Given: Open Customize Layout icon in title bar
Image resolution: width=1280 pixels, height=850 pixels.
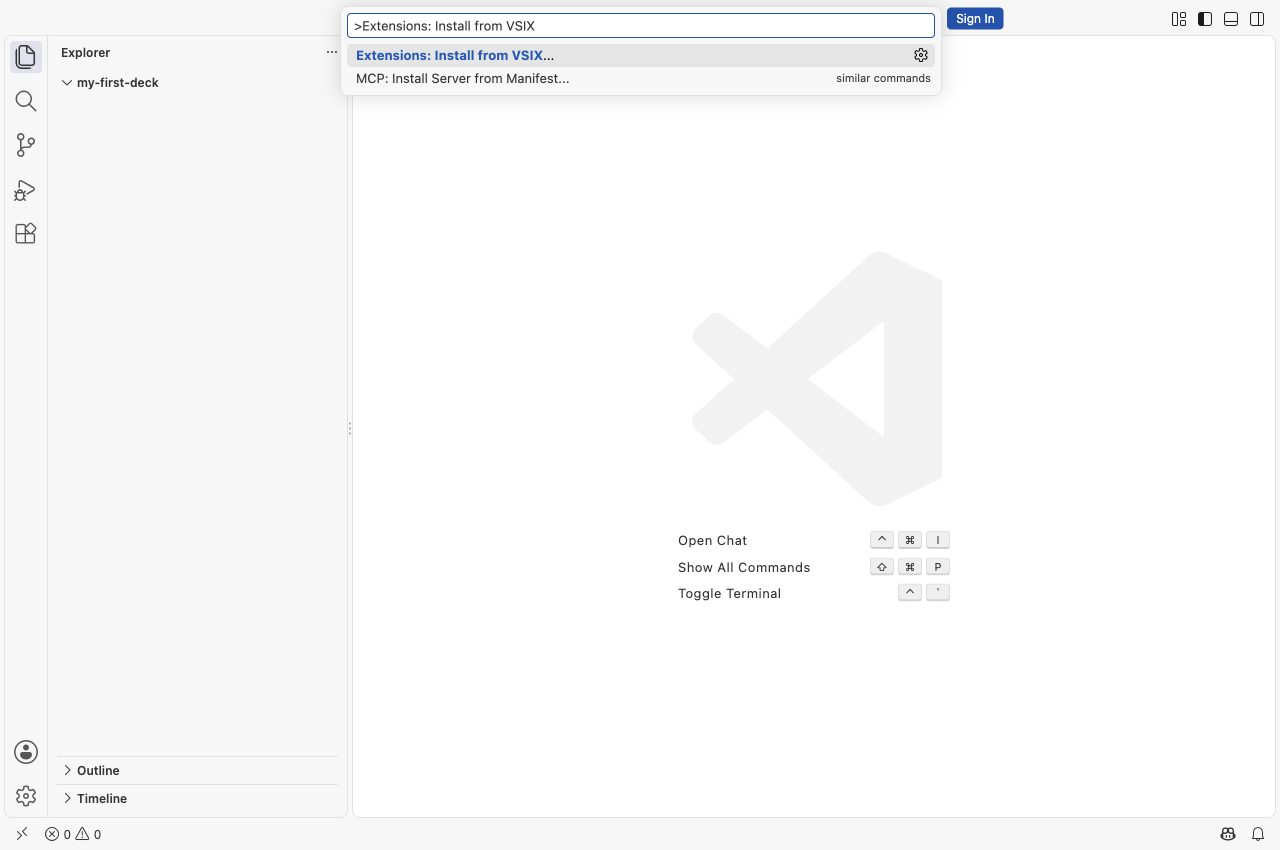Looking at the screenshot, I should (x=1179, y=19).
